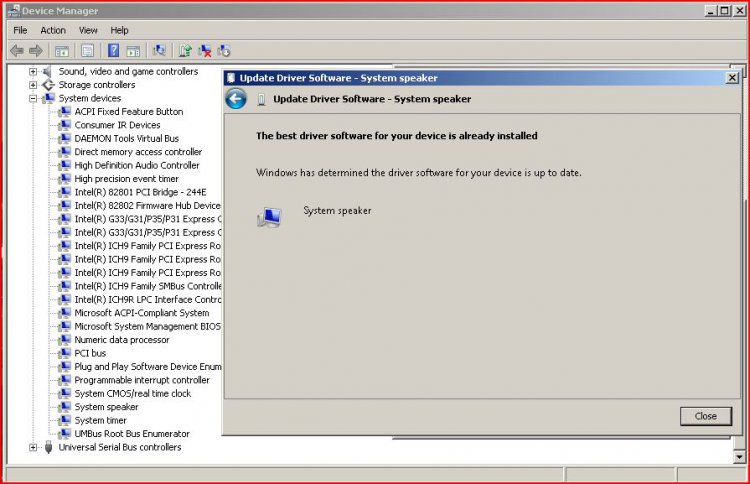The height and width of the screenshot is (484, 750).
Task: Click the Device Manager title bar icon
Action: tap(13, 11)
